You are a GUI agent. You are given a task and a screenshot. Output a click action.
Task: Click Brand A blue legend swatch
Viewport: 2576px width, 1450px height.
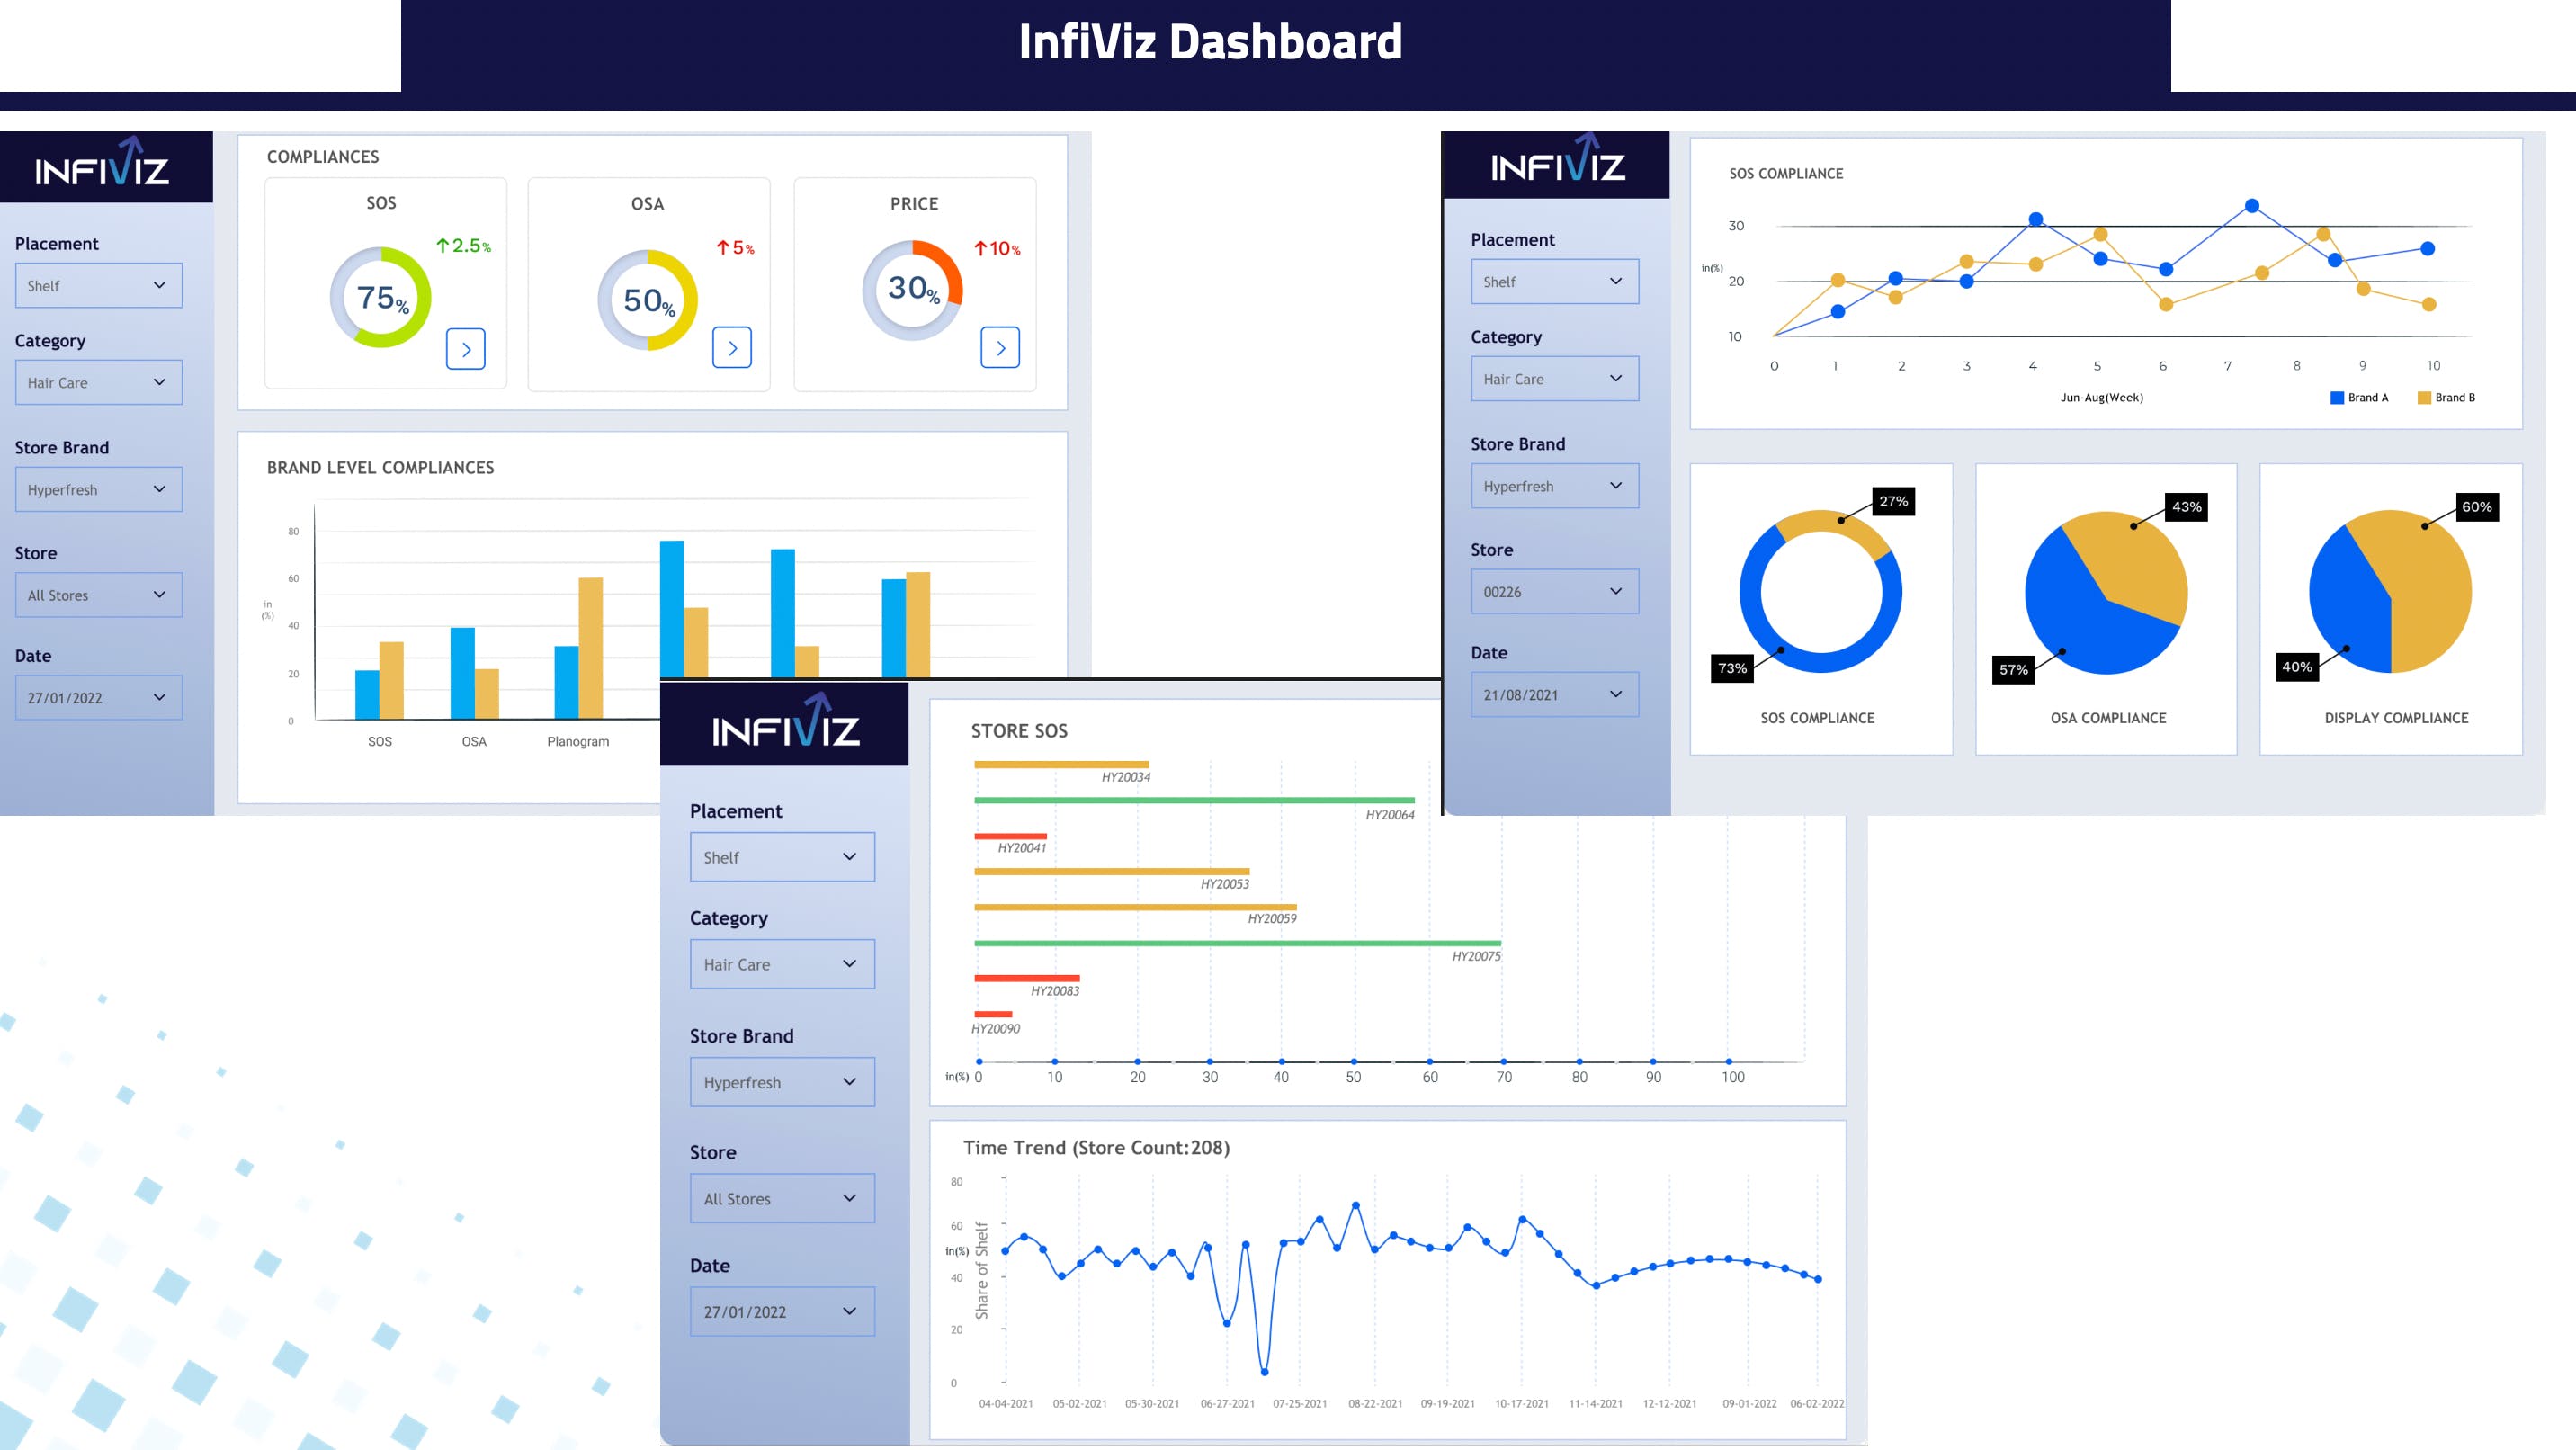2337,397
